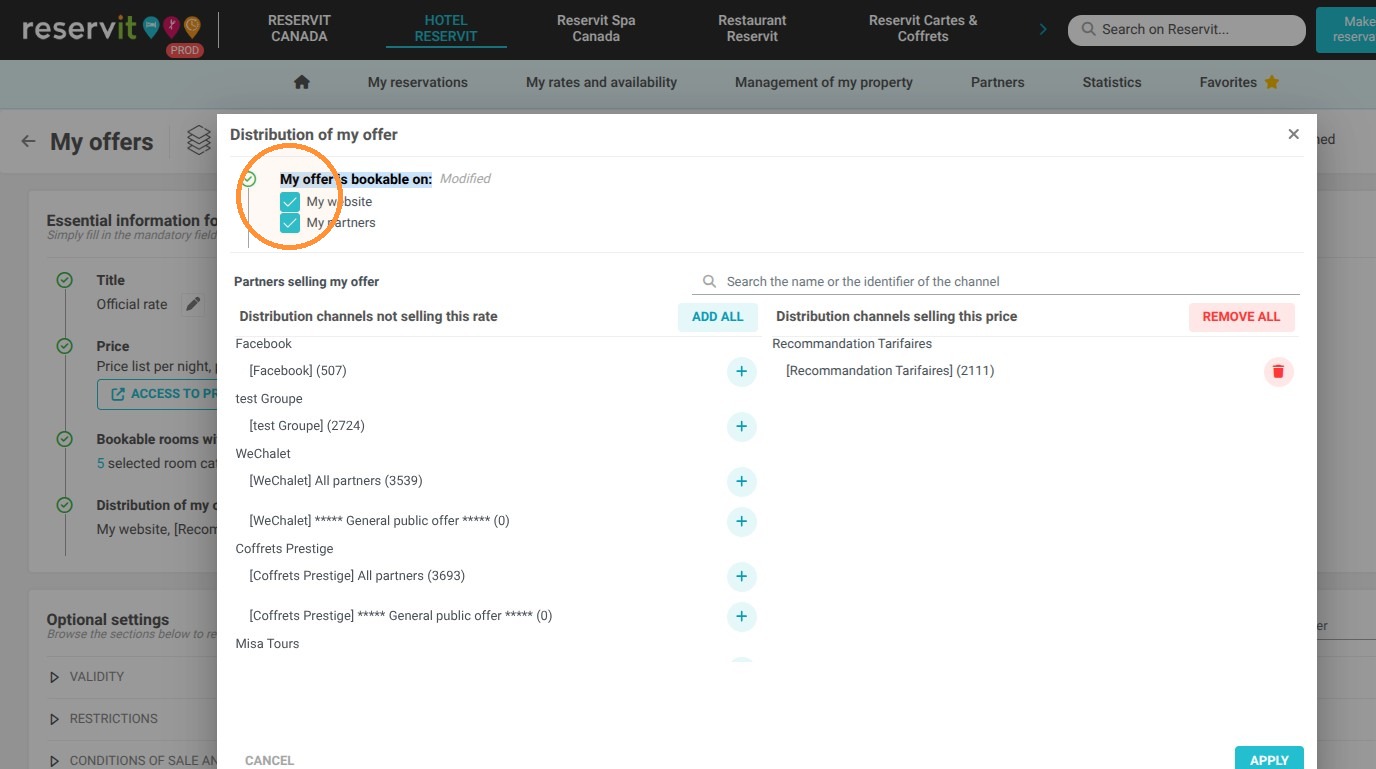Add [WeChalet] All partners (3539) channel

coord(741,481)
